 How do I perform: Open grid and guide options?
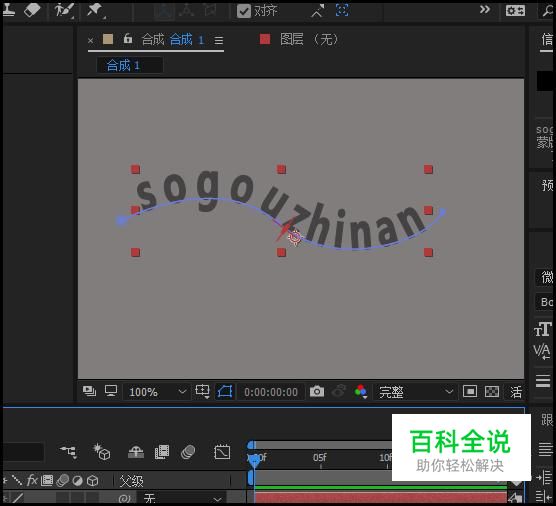click(202, 391)
